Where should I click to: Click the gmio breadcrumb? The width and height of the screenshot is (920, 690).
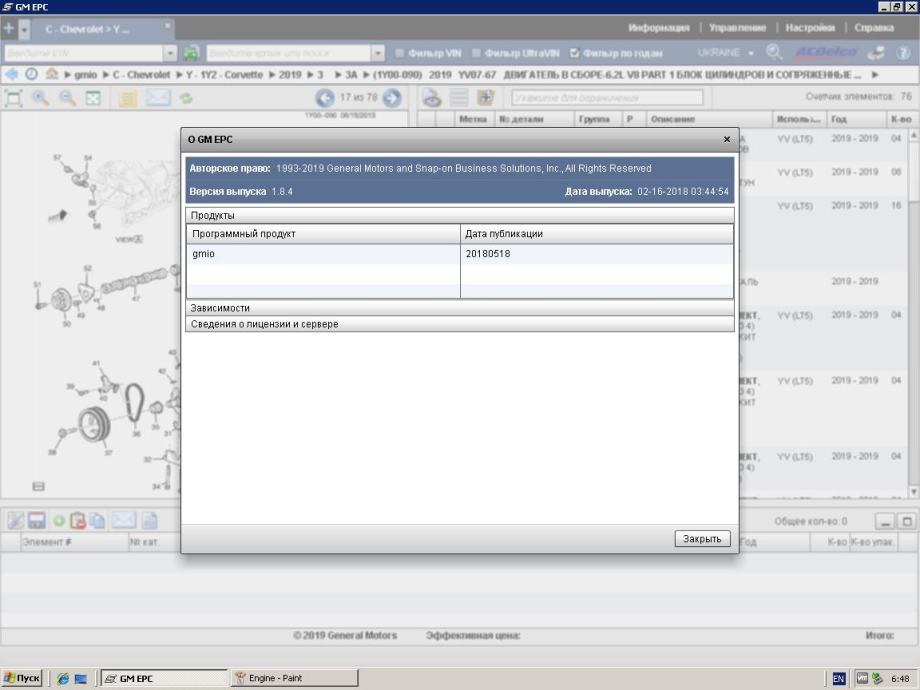point(86,75)
